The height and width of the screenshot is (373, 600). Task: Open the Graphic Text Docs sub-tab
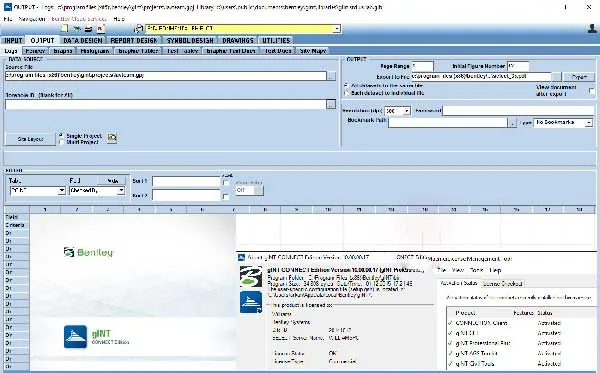(x=231, y=50)
